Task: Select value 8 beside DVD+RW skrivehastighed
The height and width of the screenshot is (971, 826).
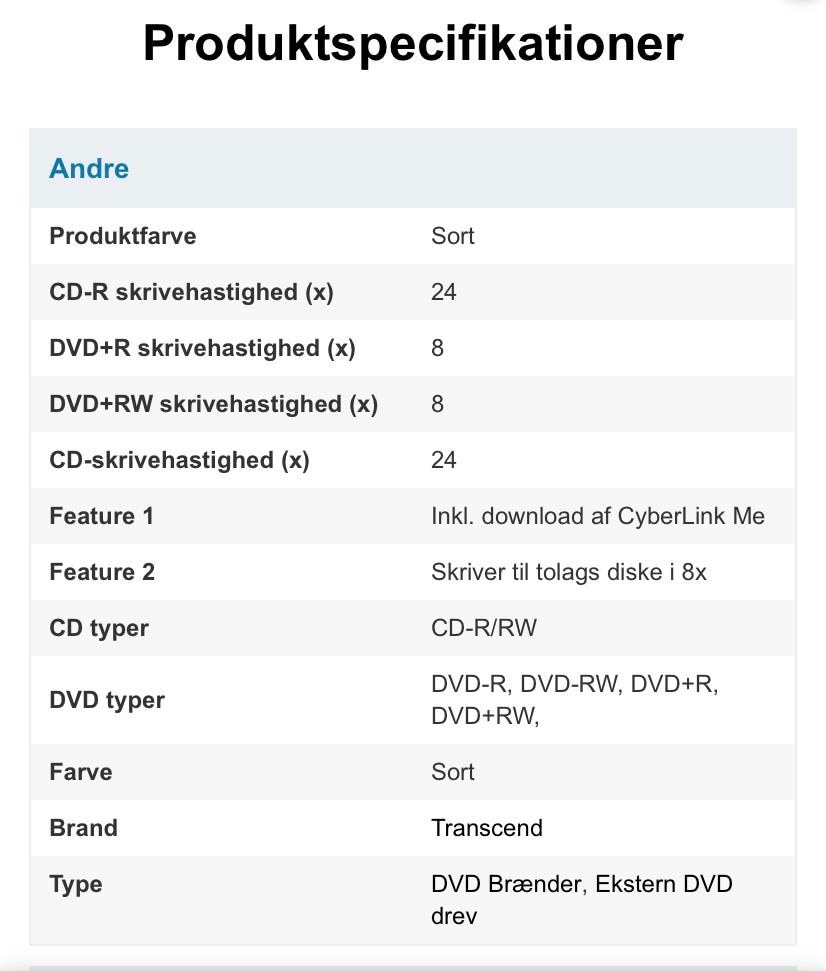Action: click(438, 404)
